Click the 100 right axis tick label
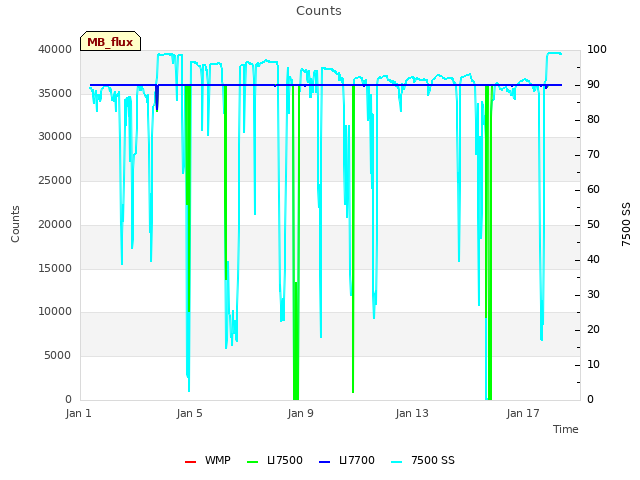The width and height of the screenshot is (640, 480). tap(597, 49)
